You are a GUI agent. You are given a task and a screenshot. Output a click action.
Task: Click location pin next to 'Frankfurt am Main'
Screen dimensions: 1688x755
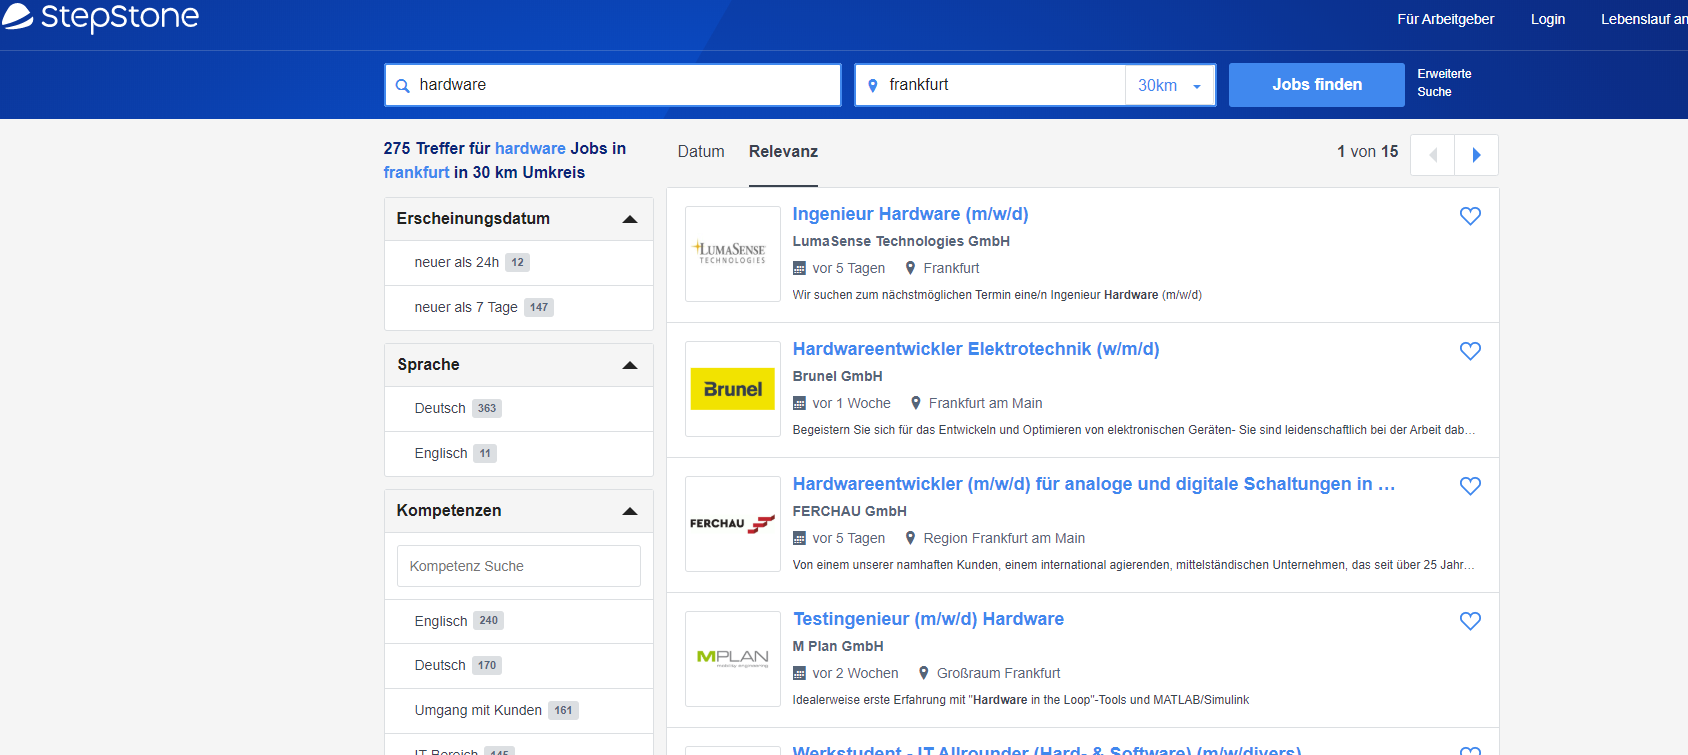pos(915,403)
